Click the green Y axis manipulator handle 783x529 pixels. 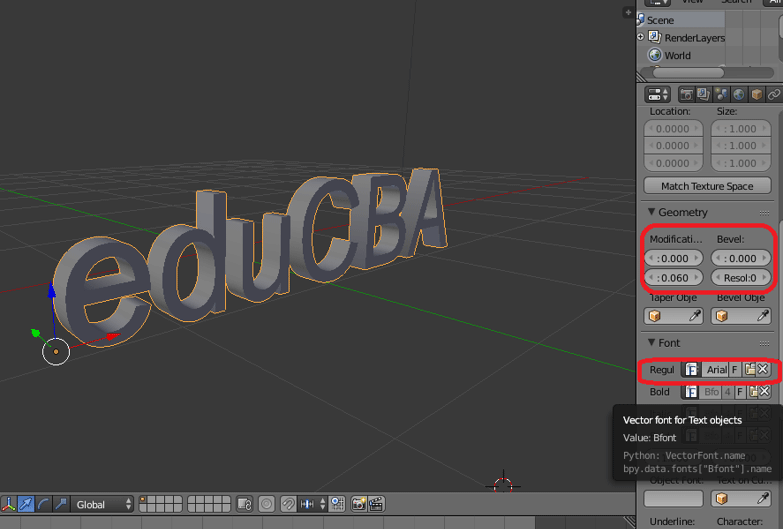pos(36,333)
